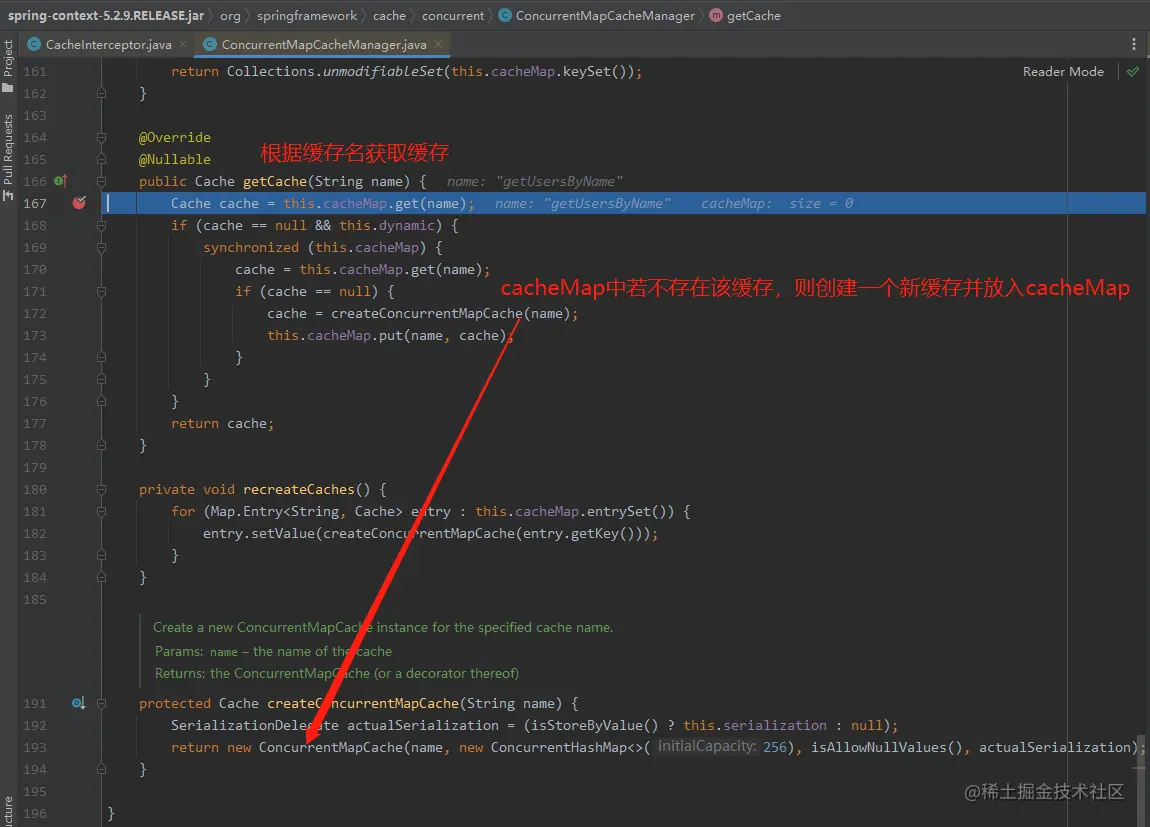The height and width of the screenshot is (827, 1150).
Task: Click isAllowNullValues() on line 193
Action: 886,747
